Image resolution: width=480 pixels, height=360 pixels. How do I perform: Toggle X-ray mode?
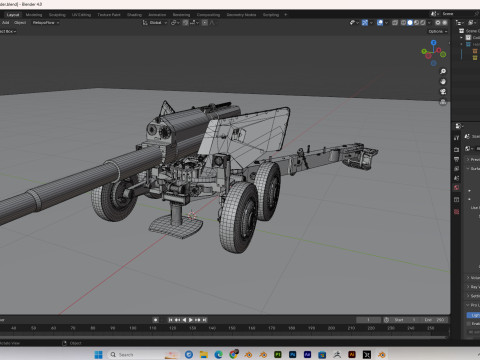point(395,23)
